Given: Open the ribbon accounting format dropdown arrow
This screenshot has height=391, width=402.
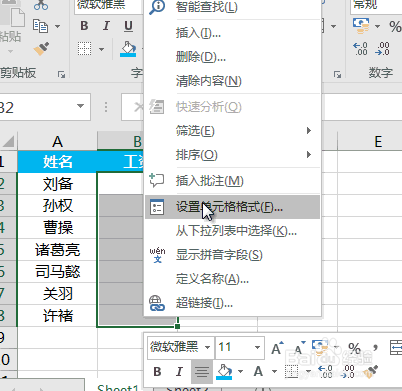Looking at the screenshot, I should click(x=377, y=26).
